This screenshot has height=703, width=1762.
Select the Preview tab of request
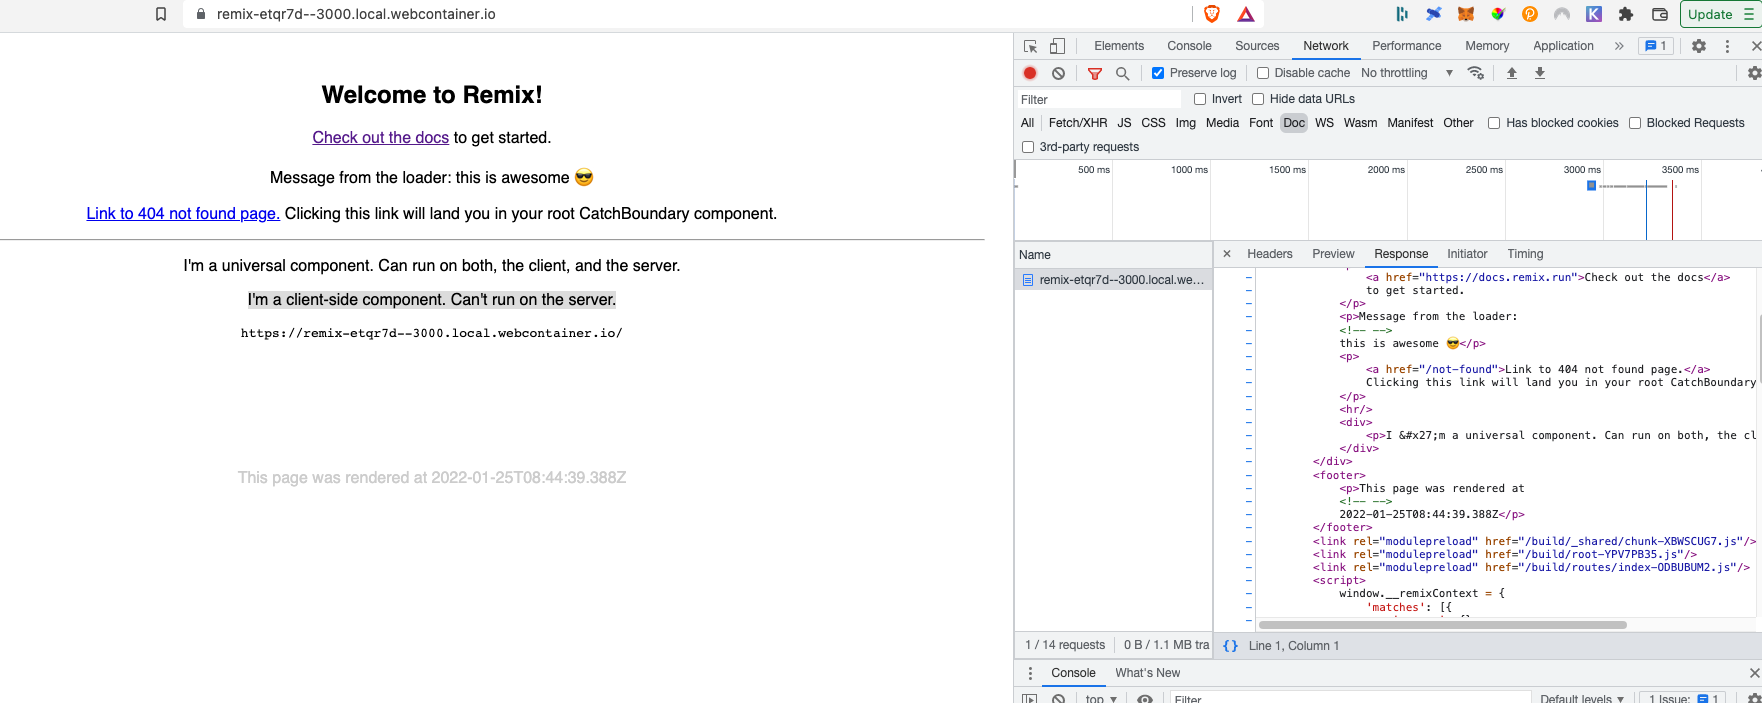tap(1333, 254)
